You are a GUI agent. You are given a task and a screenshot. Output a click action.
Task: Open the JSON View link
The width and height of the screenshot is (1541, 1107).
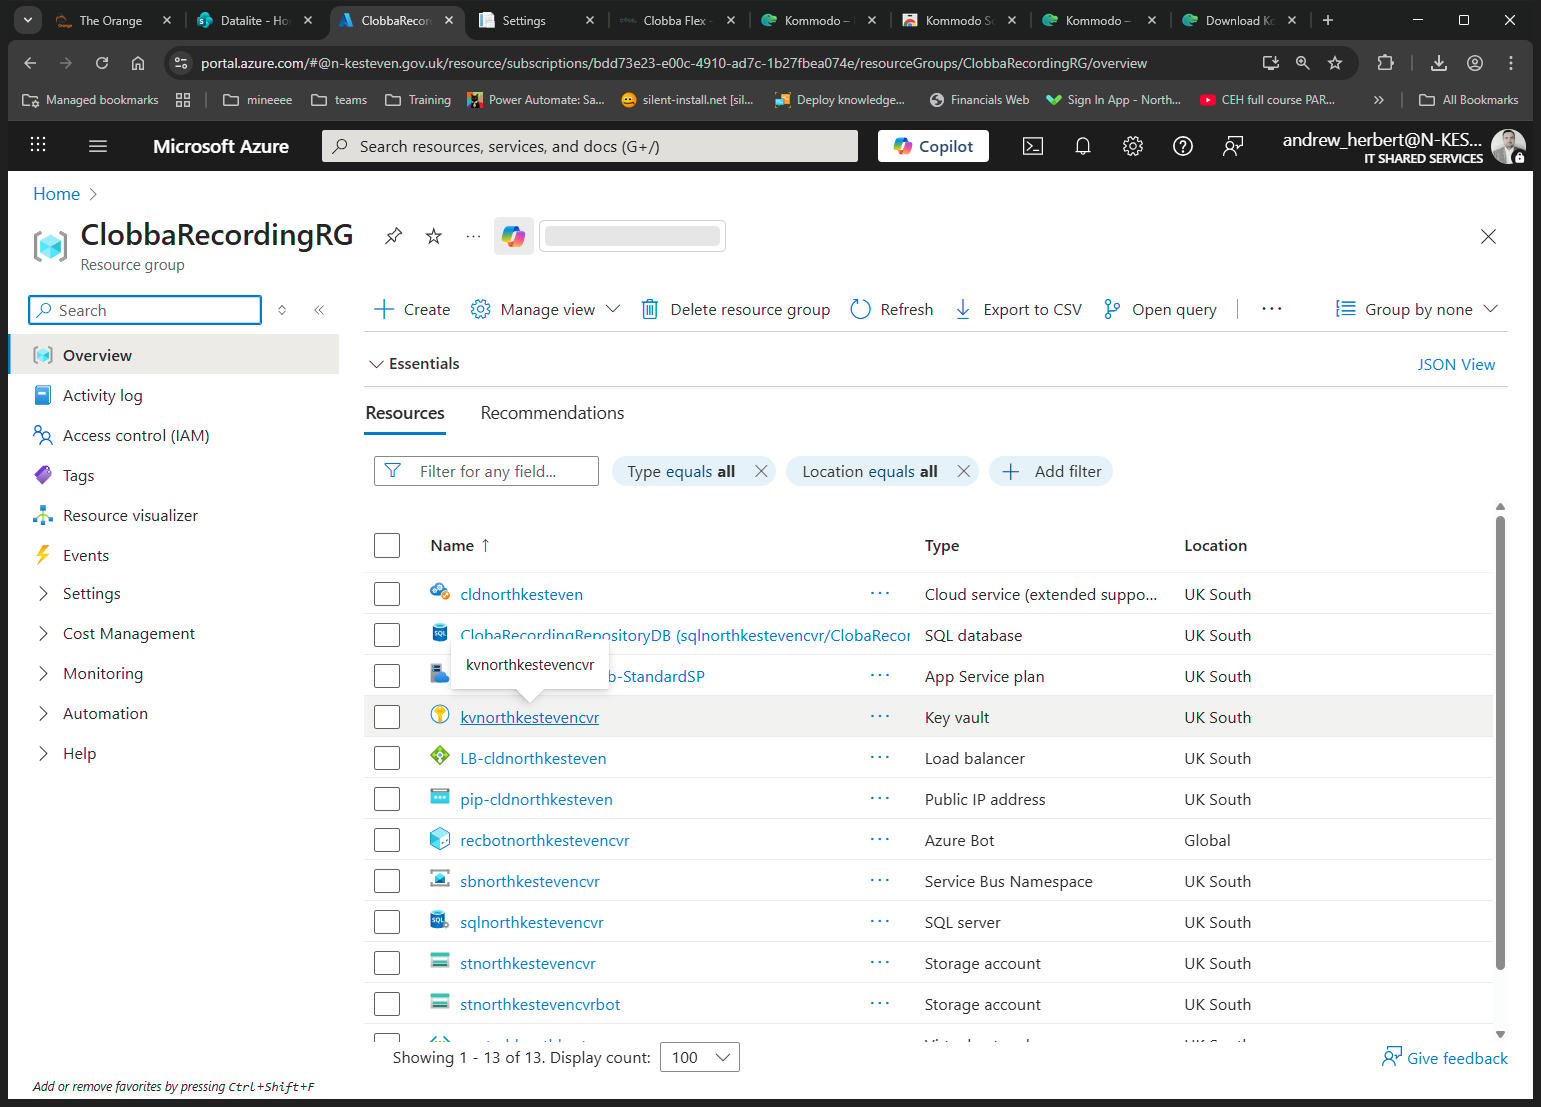(1456, 364)
